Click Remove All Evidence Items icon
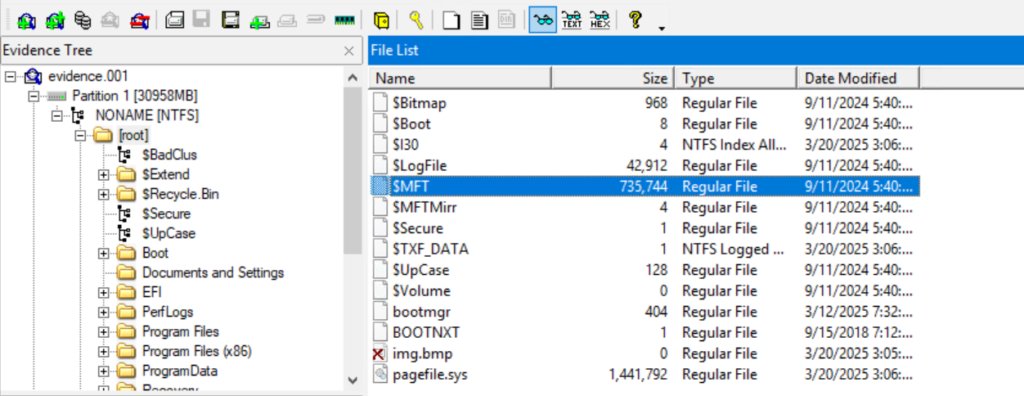This screenshot has height=396, width=1024. tap(139, 20)
